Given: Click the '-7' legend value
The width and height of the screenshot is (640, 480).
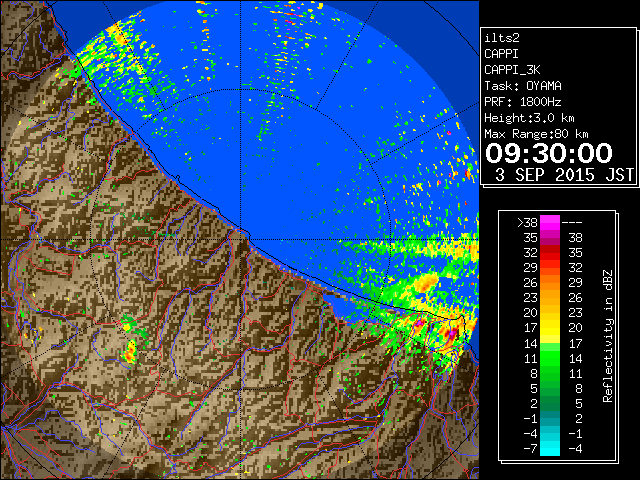Looking at the screenshot, I should point(530,448).
